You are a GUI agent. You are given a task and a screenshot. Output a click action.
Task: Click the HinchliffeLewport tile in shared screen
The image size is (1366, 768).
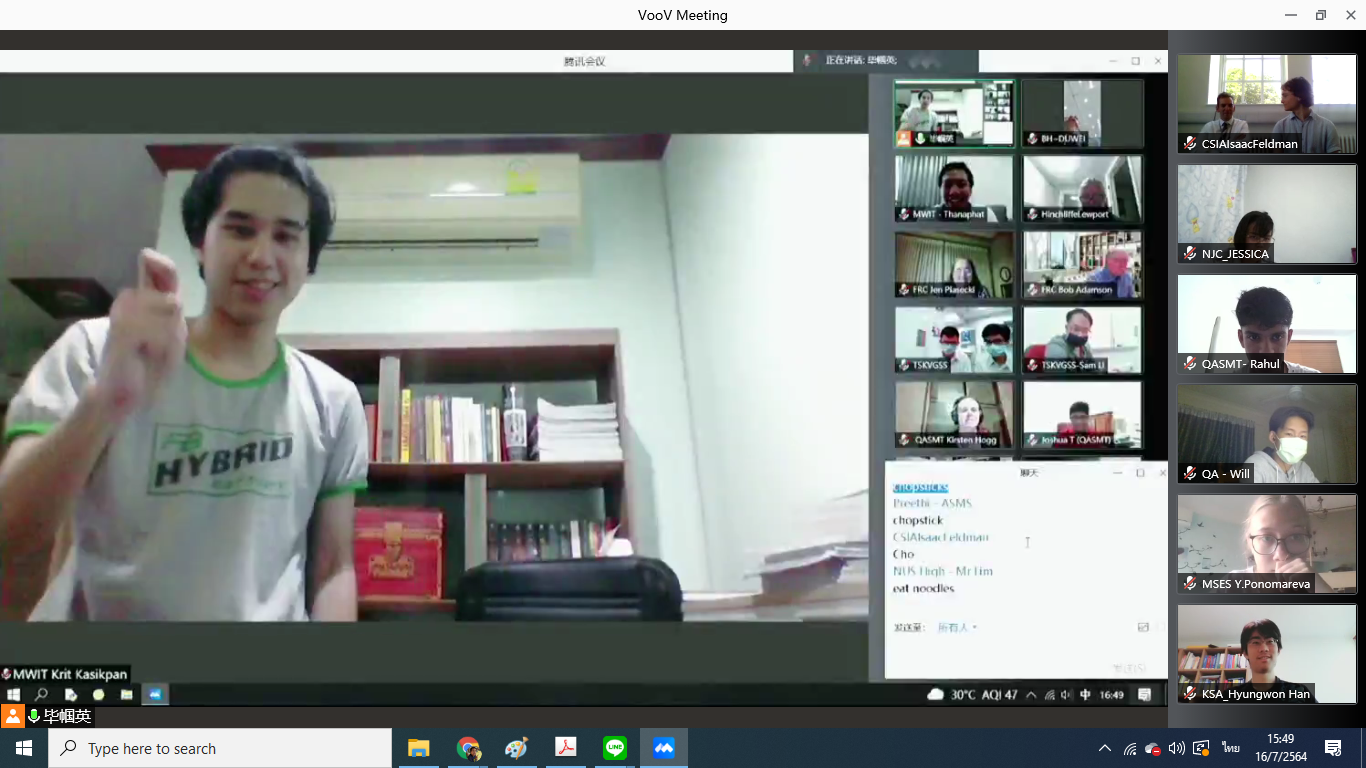coord(1082,188)
